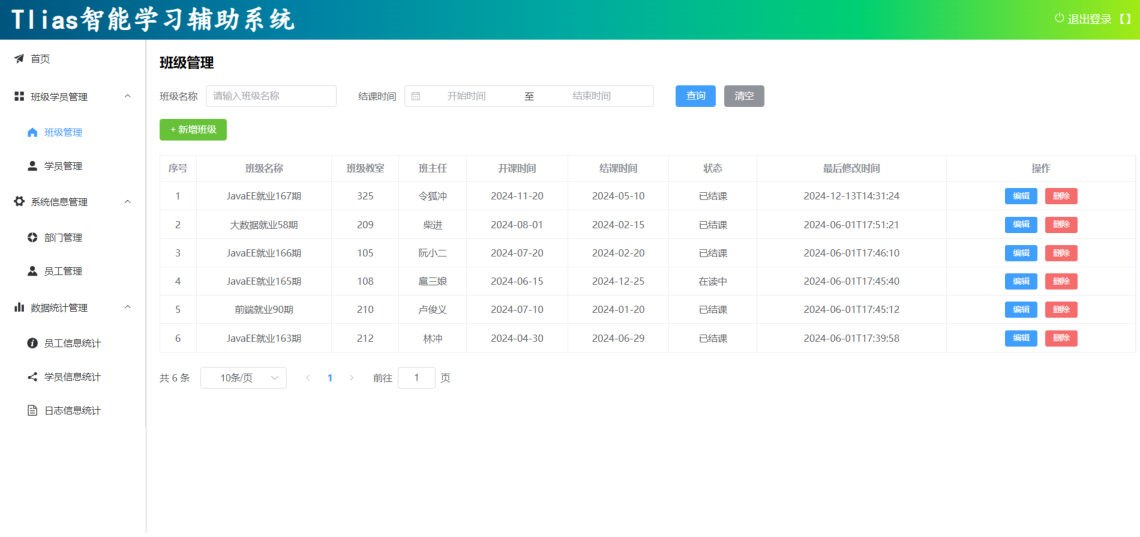The width and height of the screenshot is (1140, 537).
Task: Click the green 新增班级 button
Action: 193,129
